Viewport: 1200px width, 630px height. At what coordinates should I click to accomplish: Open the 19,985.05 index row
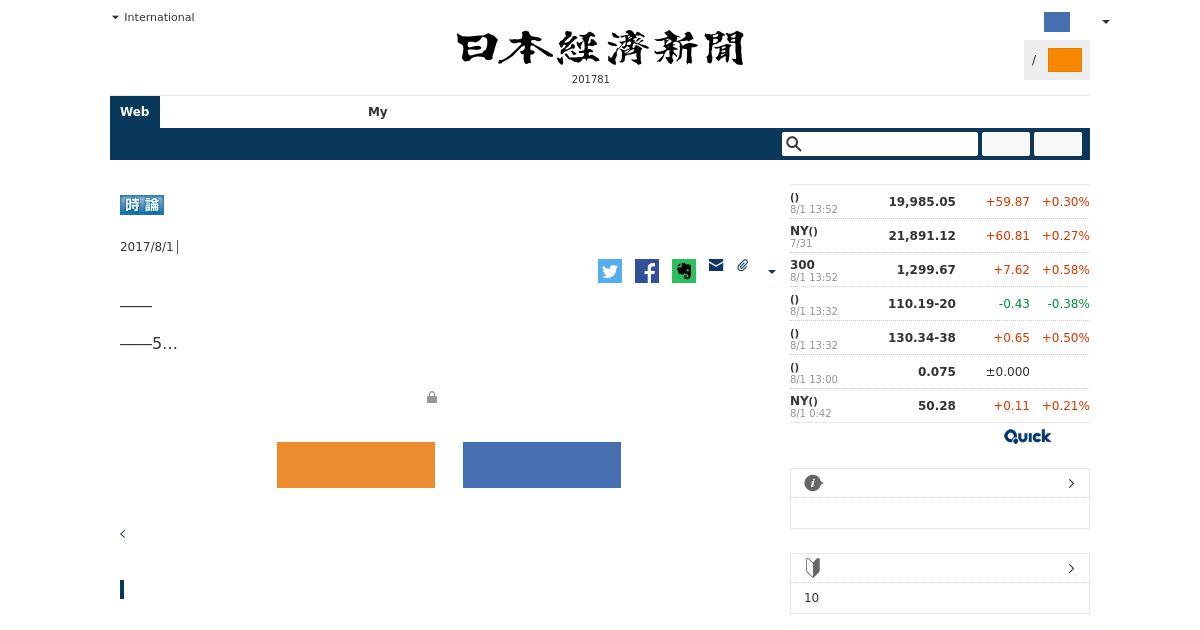click(940, 202)
